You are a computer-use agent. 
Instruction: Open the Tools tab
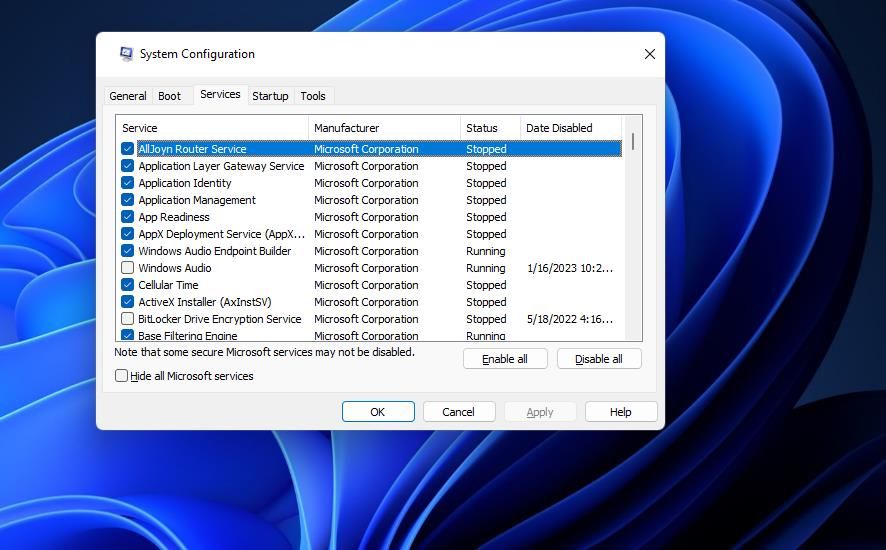click(x=313, y=96)
